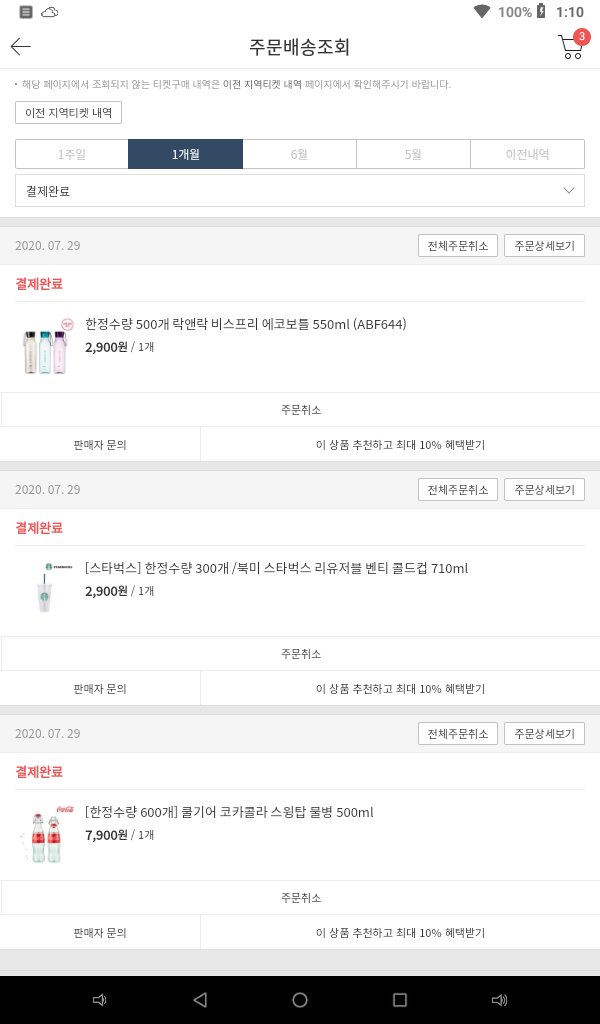Select the 1개월 period tab
600x1024 pixels.
tap(186, 154)
